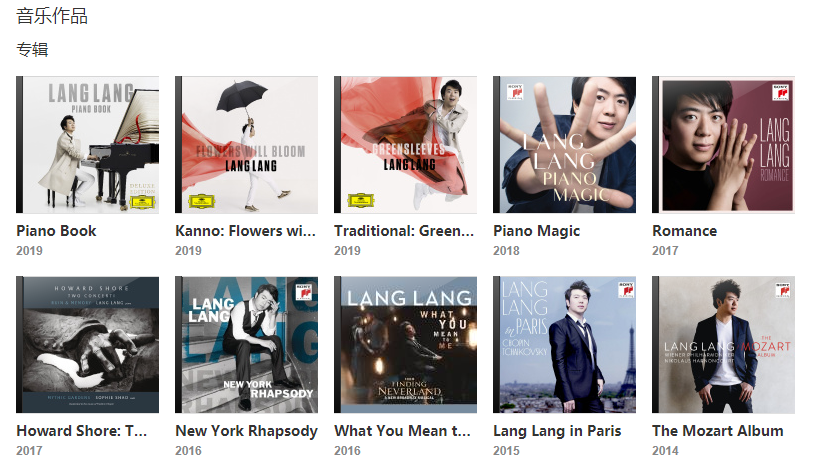Open Lang Lang in Paris cover

(564, 345)
